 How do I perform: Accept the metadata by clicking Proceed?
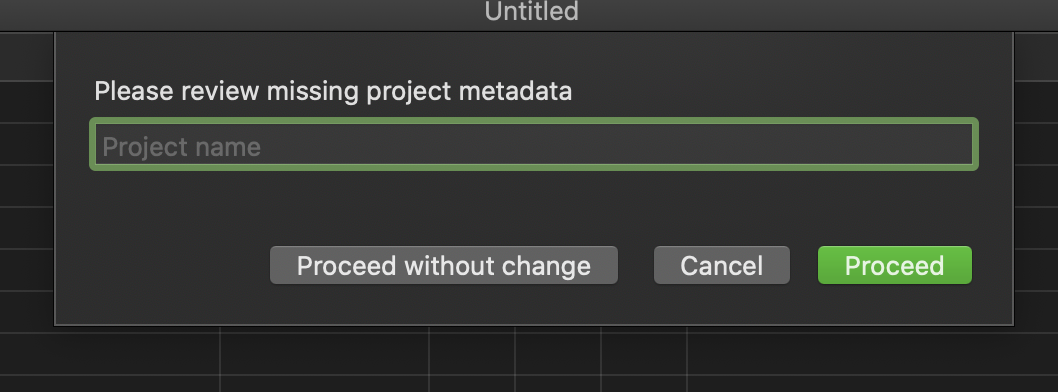[895, 265]
